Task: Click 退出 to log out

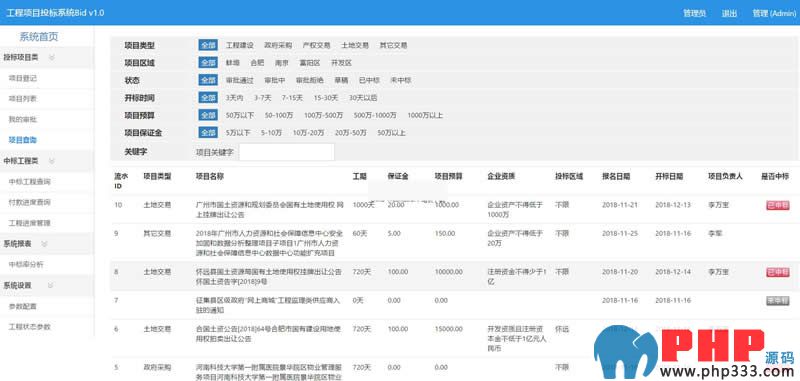Action: [729, 14]
